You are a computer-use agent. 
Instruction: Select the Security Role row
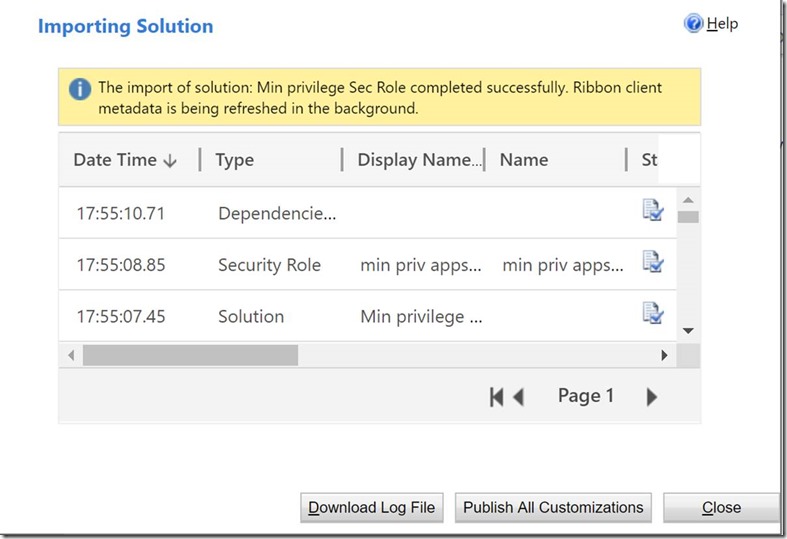(x=270, y=265)
